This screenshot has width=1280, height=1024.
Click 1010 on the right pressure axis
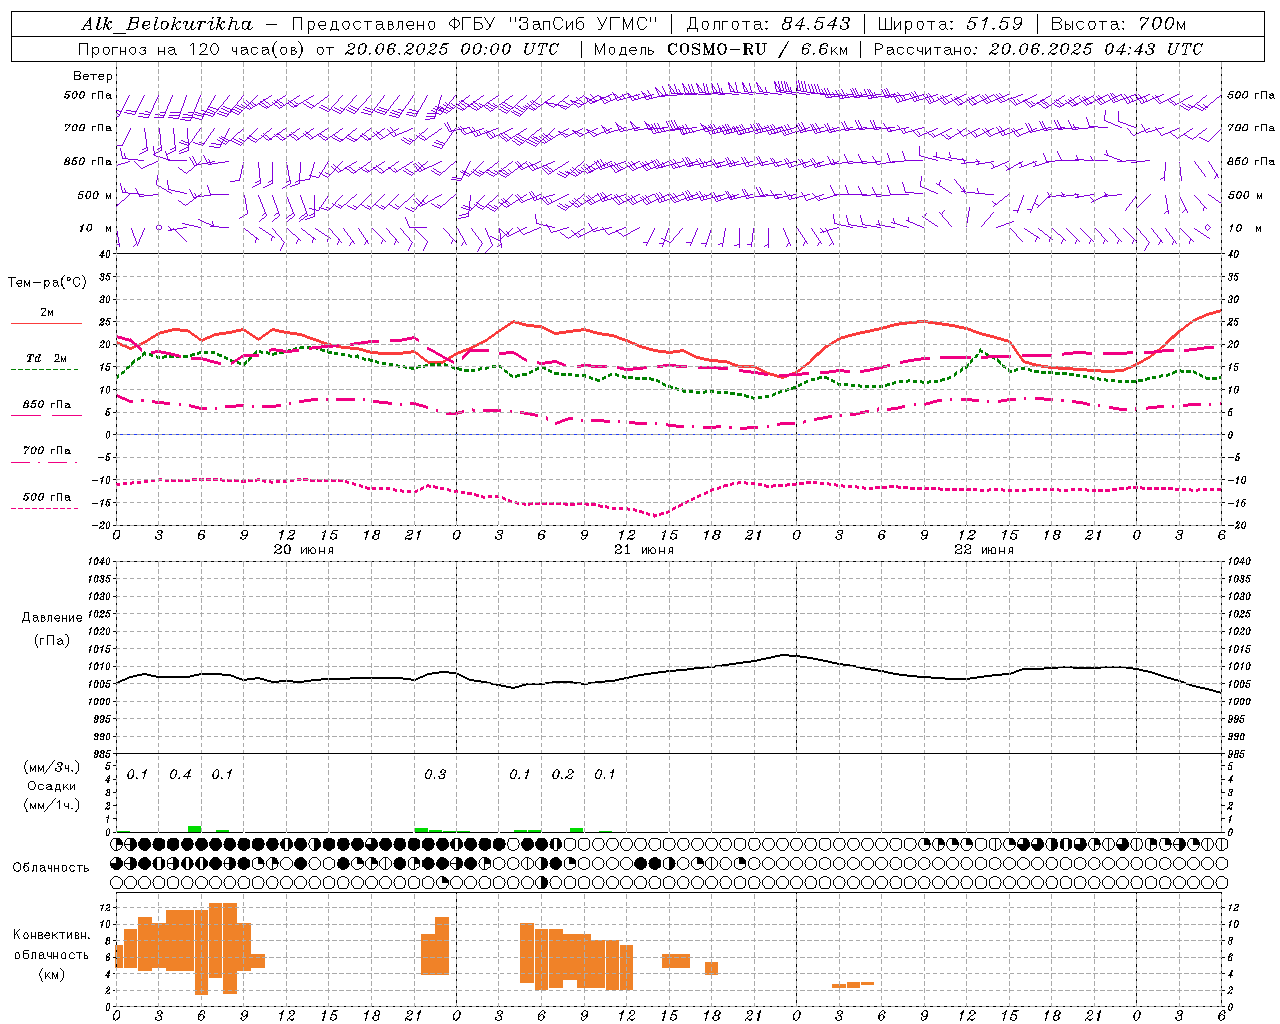pos(1240,666)
